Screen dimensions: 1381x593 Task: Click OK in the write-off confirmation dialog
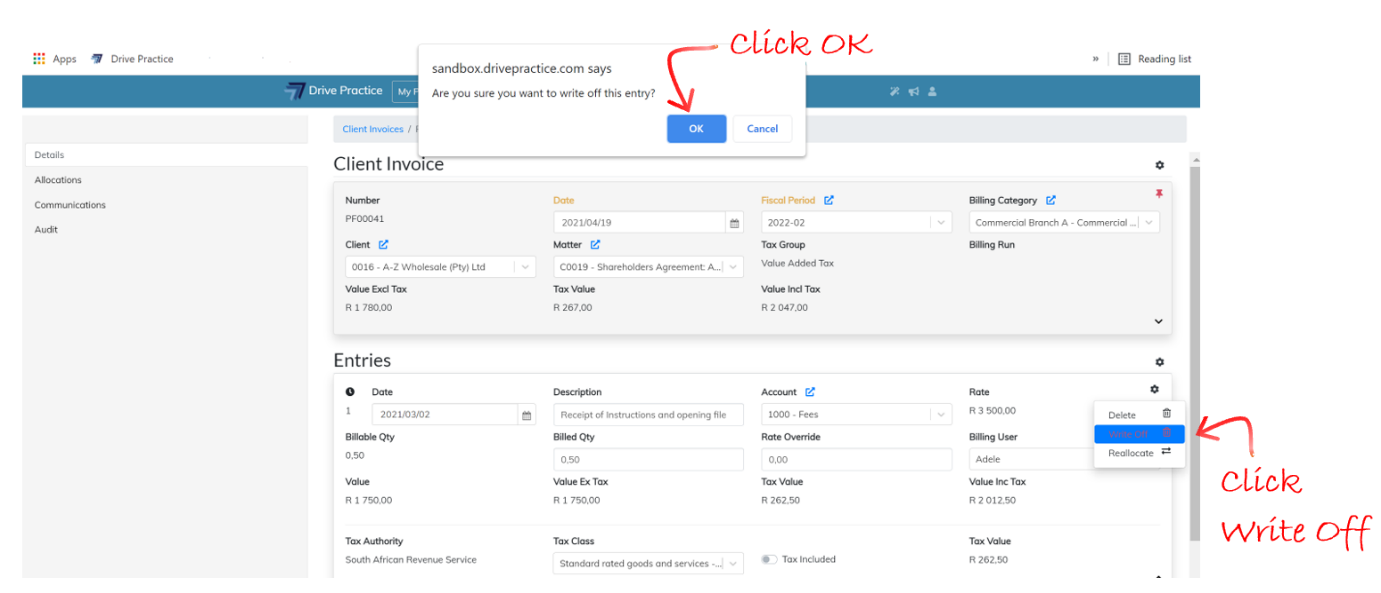(x=696, y=129)
